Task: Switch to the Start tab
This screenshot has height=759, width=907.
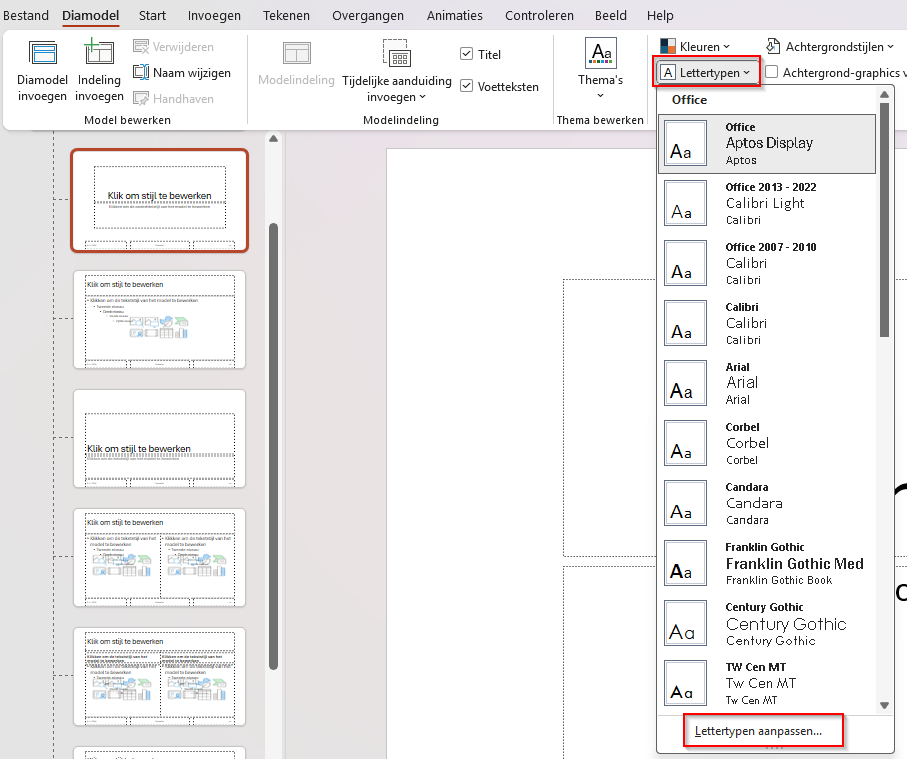Action: (x=152, y=16)
